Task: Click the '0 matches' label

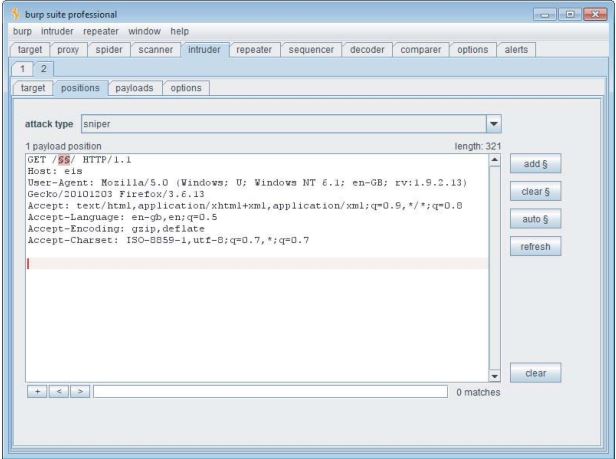Action: tap(478, 392)
